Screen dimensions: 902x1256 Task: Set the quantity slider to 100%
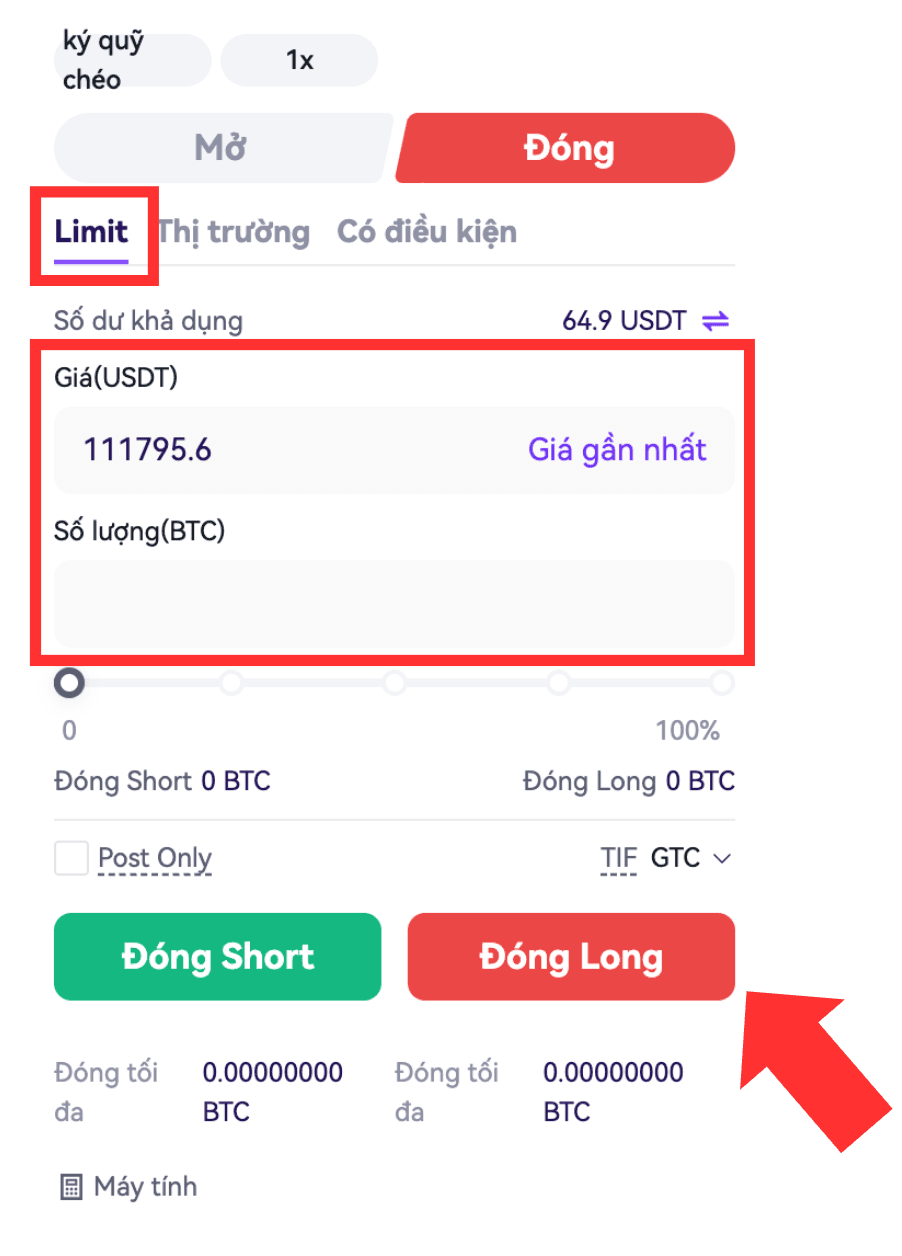coord(722,683)
